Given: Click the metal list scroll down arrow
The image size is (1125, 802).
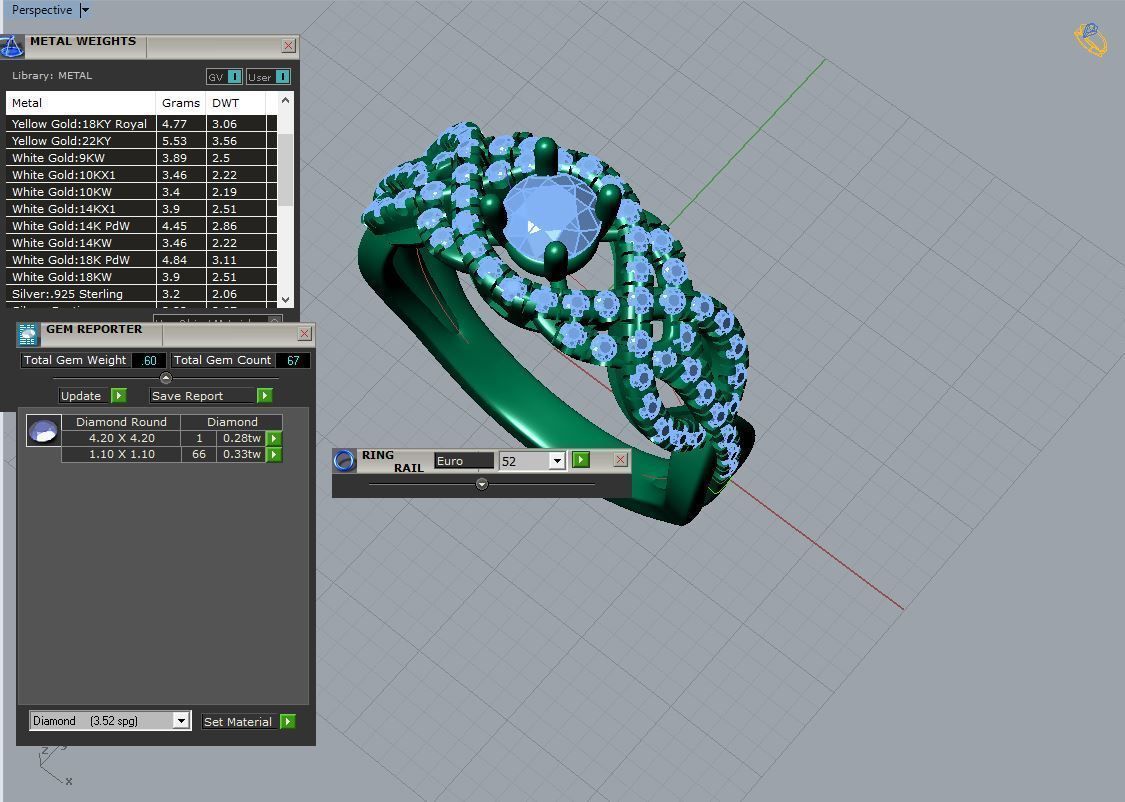Looking at the screenshot, I should tap(286, 300).
